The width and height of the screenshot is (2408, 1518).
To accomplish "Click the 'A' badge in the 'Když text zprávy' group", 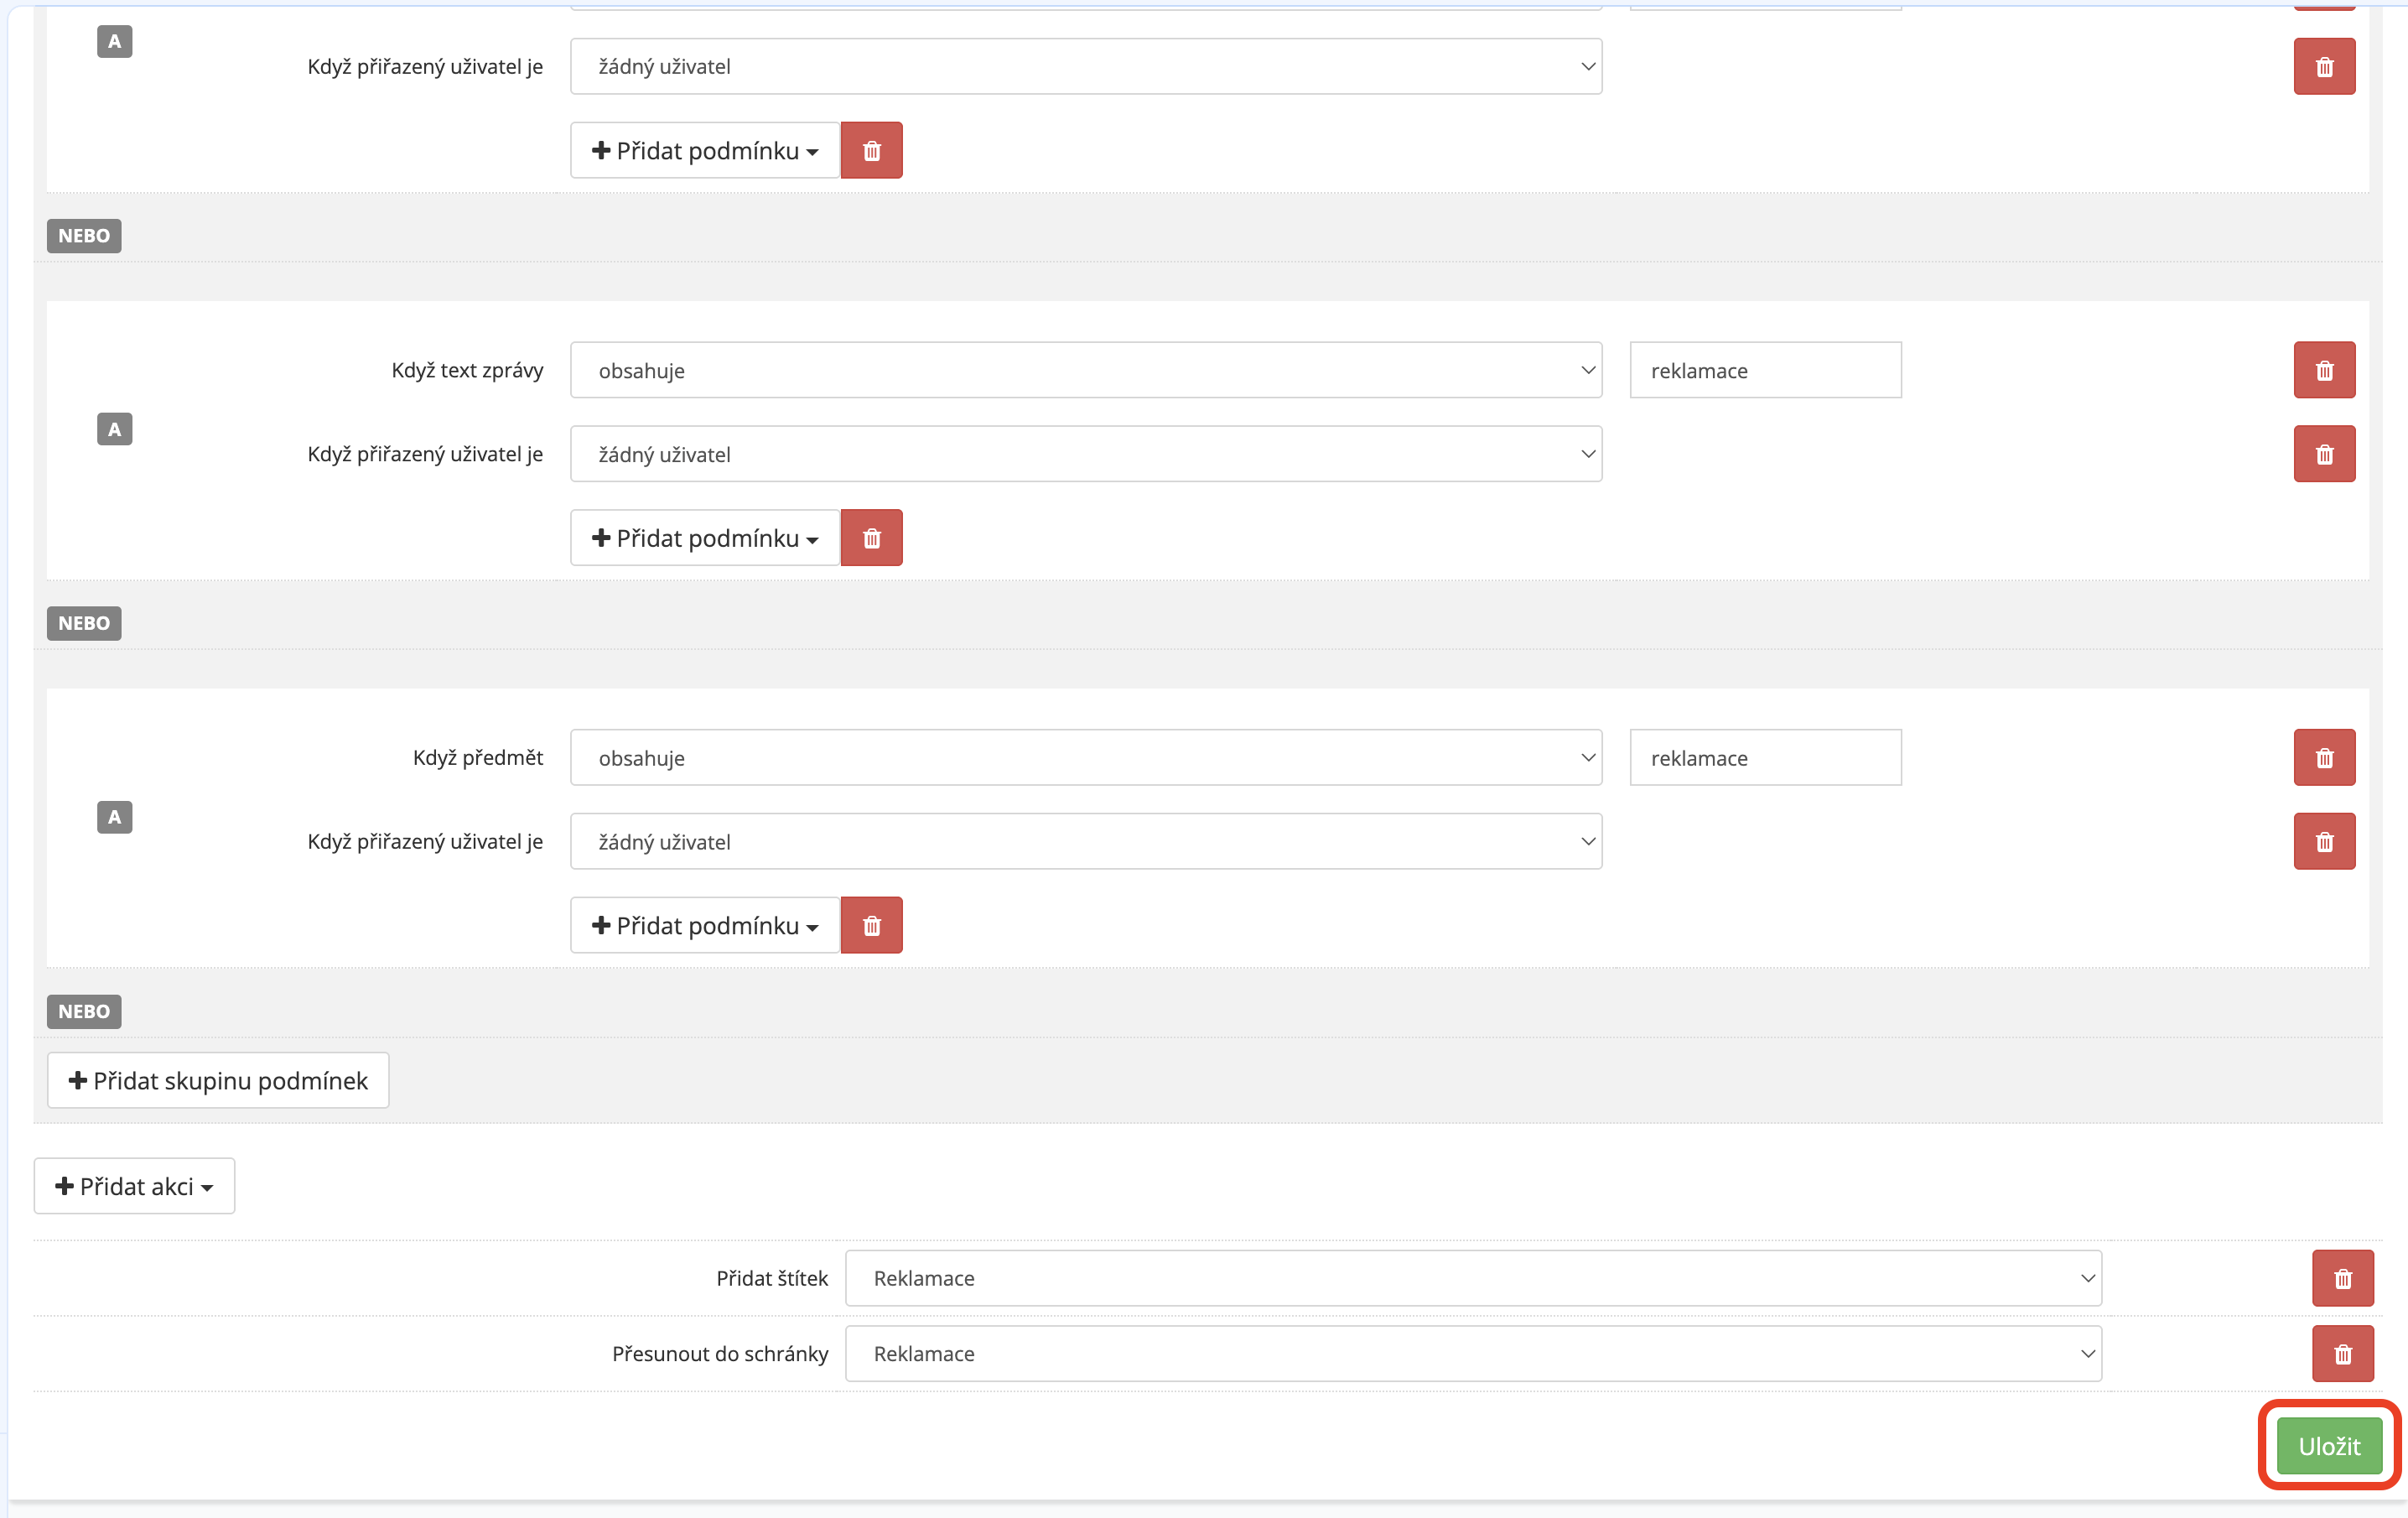I will [114, 429].
